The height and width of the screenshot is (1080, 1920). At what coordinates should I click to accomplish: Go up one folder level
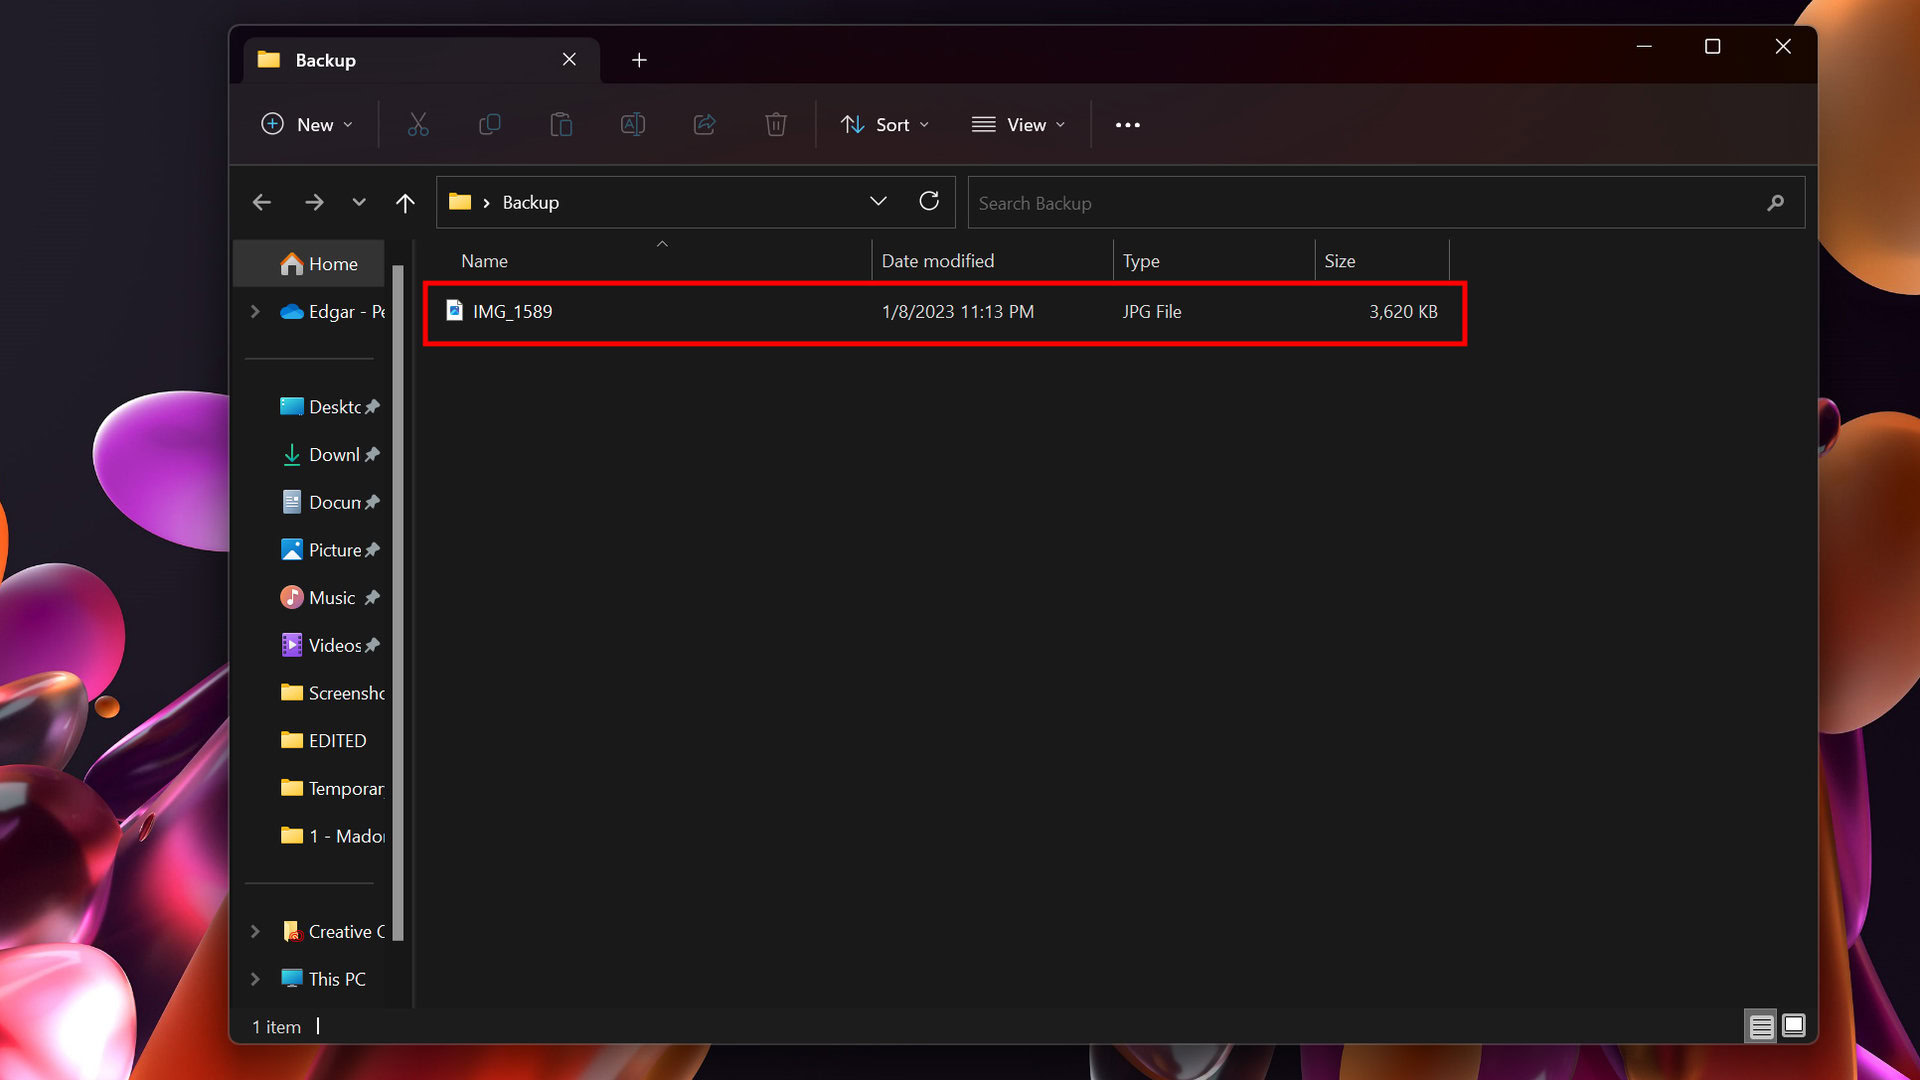(405, 203)
